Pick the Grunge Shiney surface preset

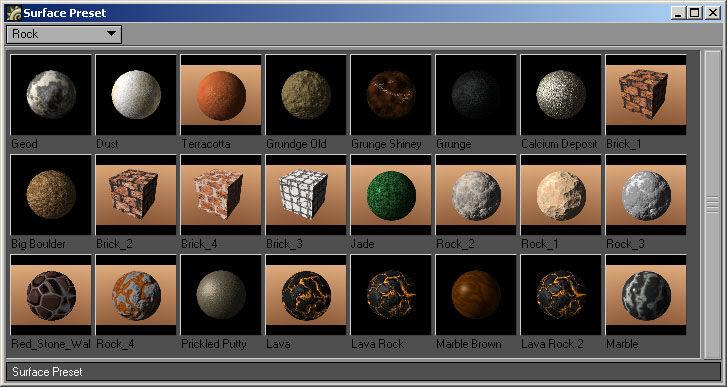(x=391, y=95)
